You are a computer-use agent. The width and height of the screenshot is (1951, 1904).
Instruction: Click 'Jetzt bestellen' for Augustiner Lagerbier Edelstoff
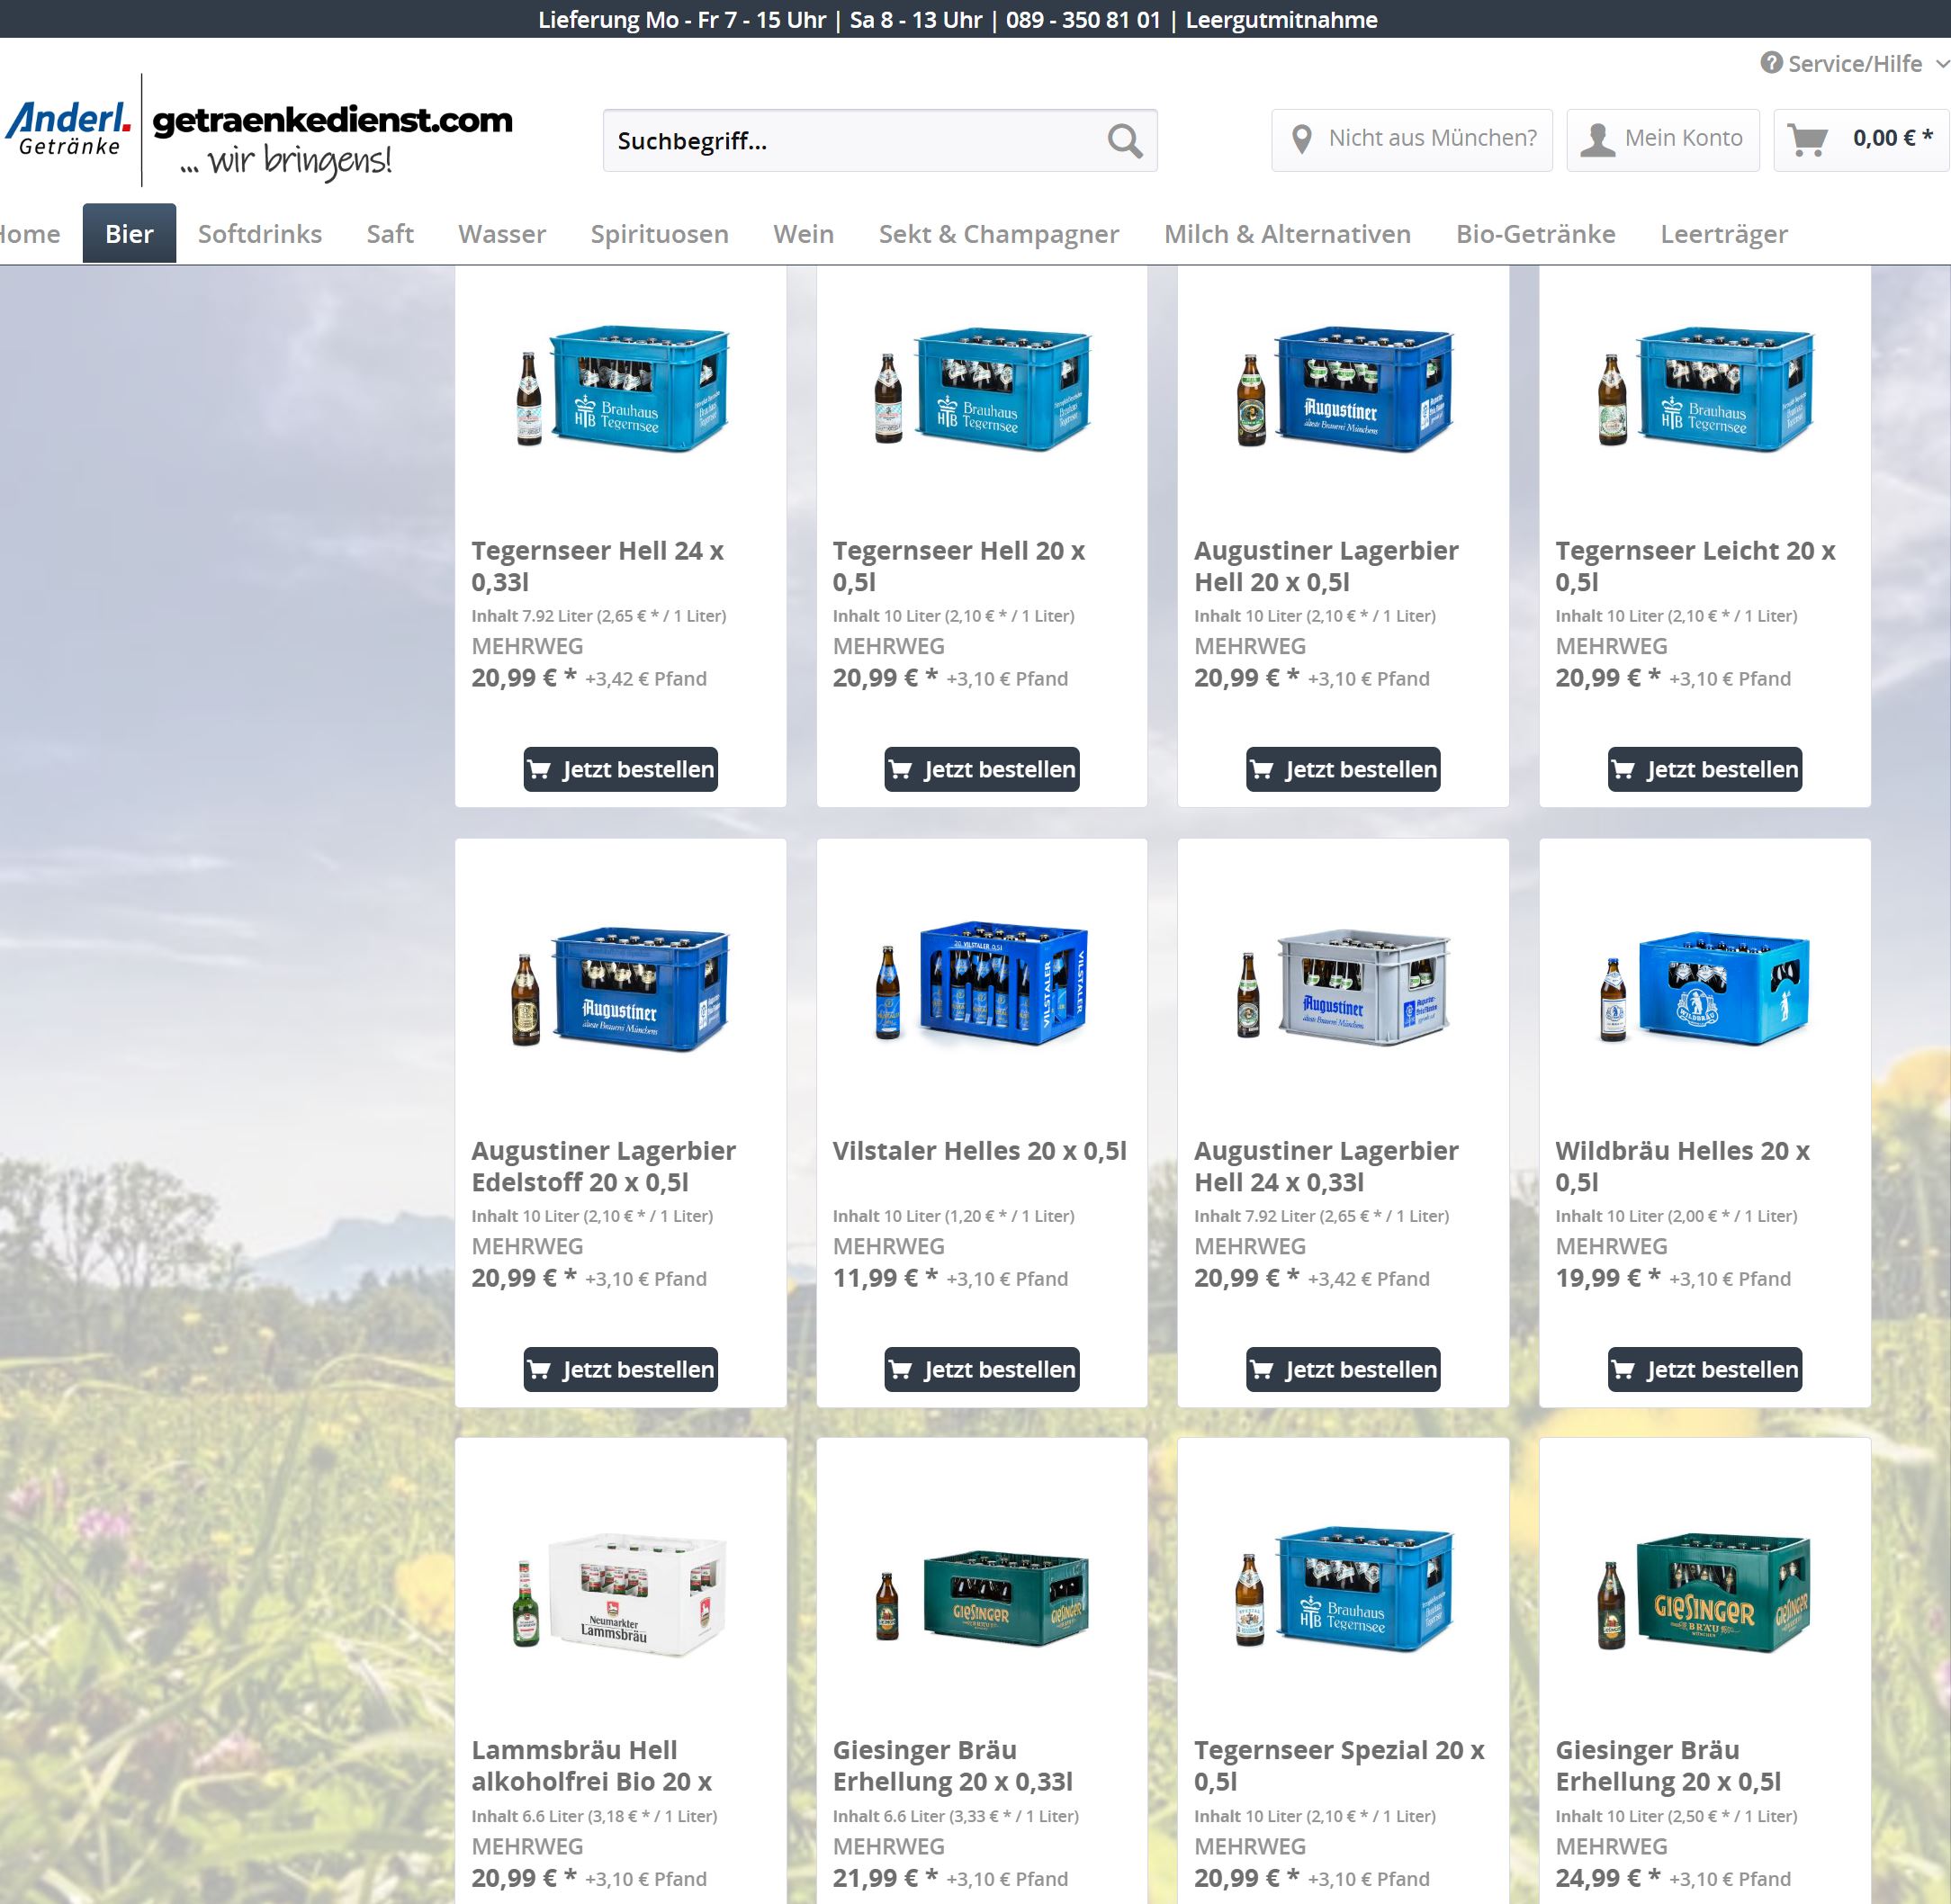(620, 1370)
